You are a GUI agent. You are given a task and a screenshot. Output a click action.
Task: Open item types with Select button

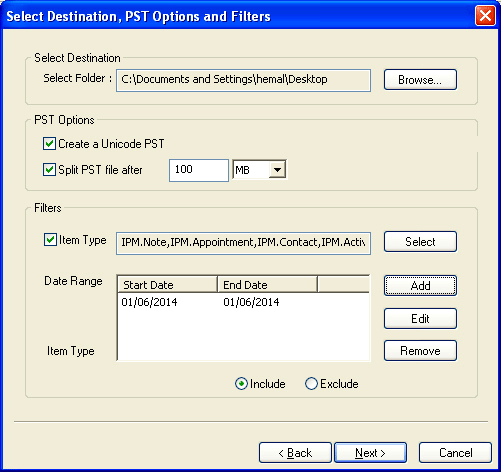420,242
